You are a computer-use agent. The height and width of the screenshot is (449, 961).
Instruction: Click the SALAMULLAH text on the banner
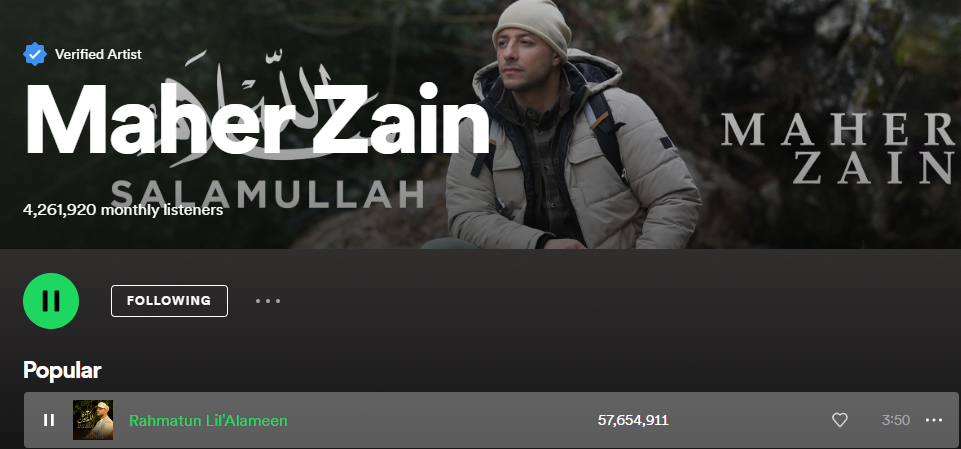pyautogui.click(x=268, y=194)
